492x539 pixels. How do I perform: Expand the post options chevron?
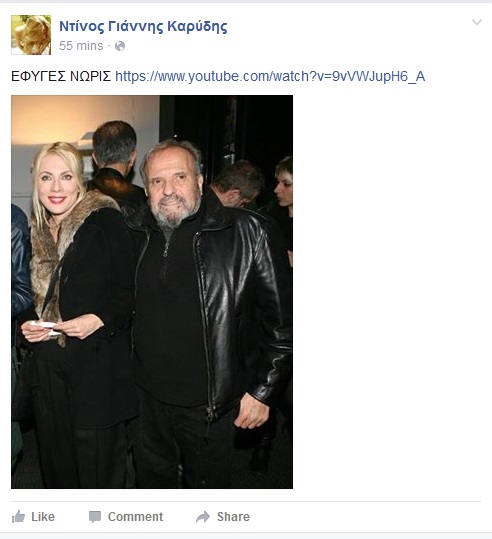pos(477,22)
